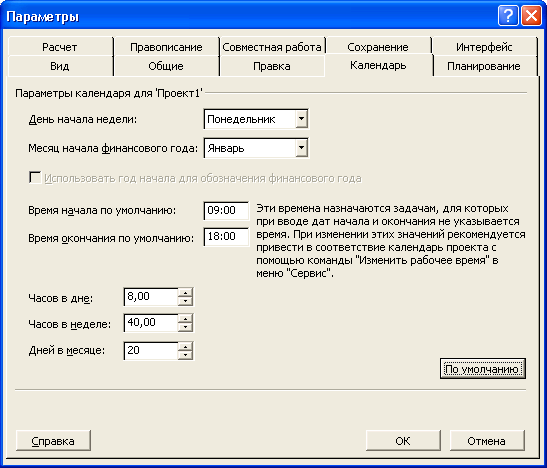Click the Часов в неделе label
The width and height of the screenshot is (547, 468).
(x=69, y=324)
